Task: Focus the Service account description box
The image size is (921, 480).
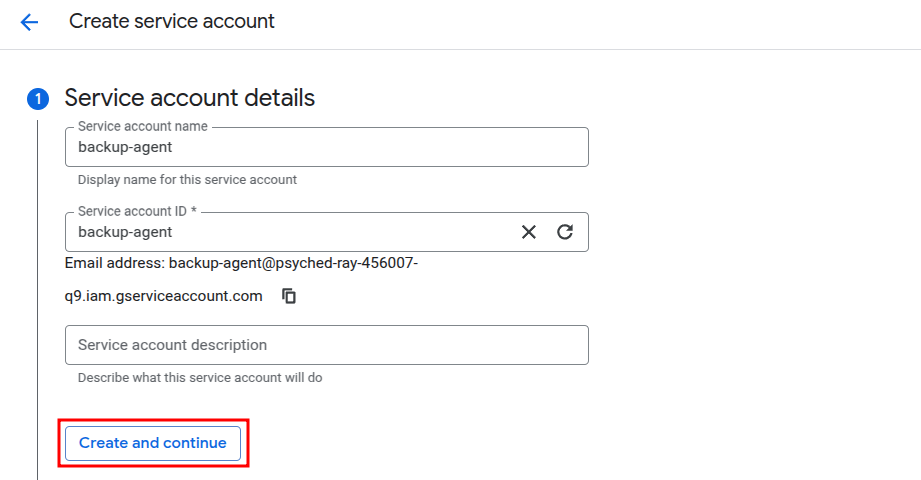Action: [327, 345]
